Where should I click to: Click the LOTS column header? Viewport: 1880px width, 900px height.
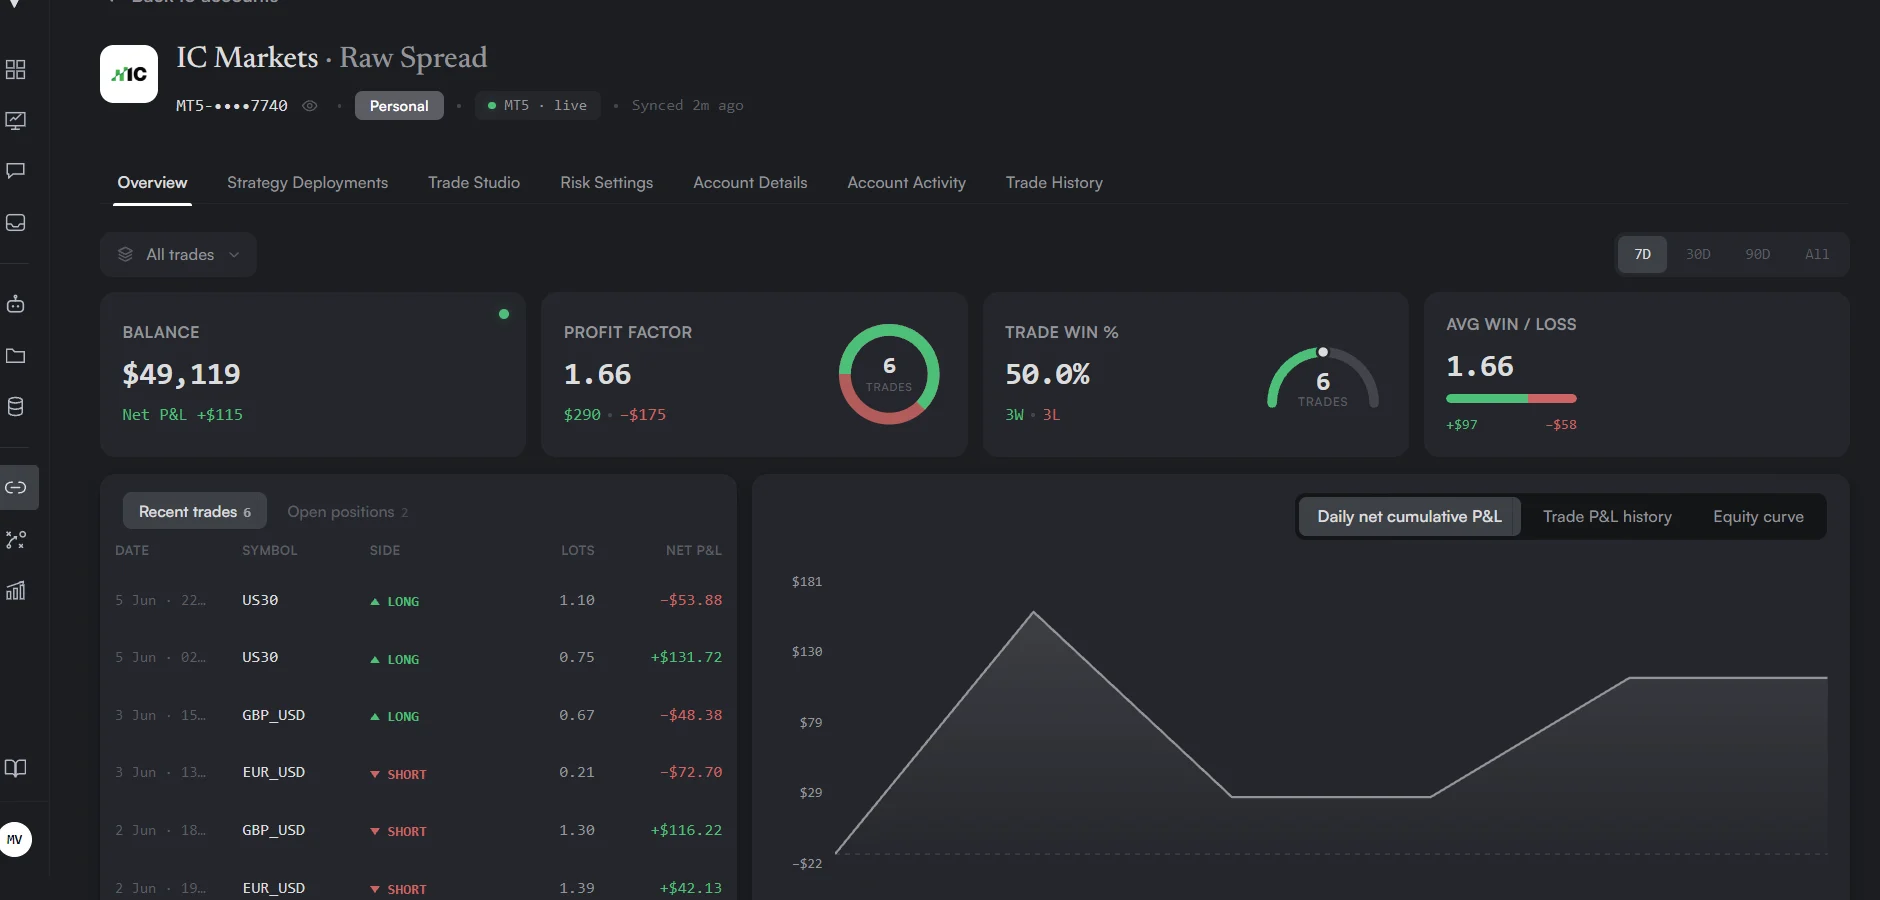578,551
